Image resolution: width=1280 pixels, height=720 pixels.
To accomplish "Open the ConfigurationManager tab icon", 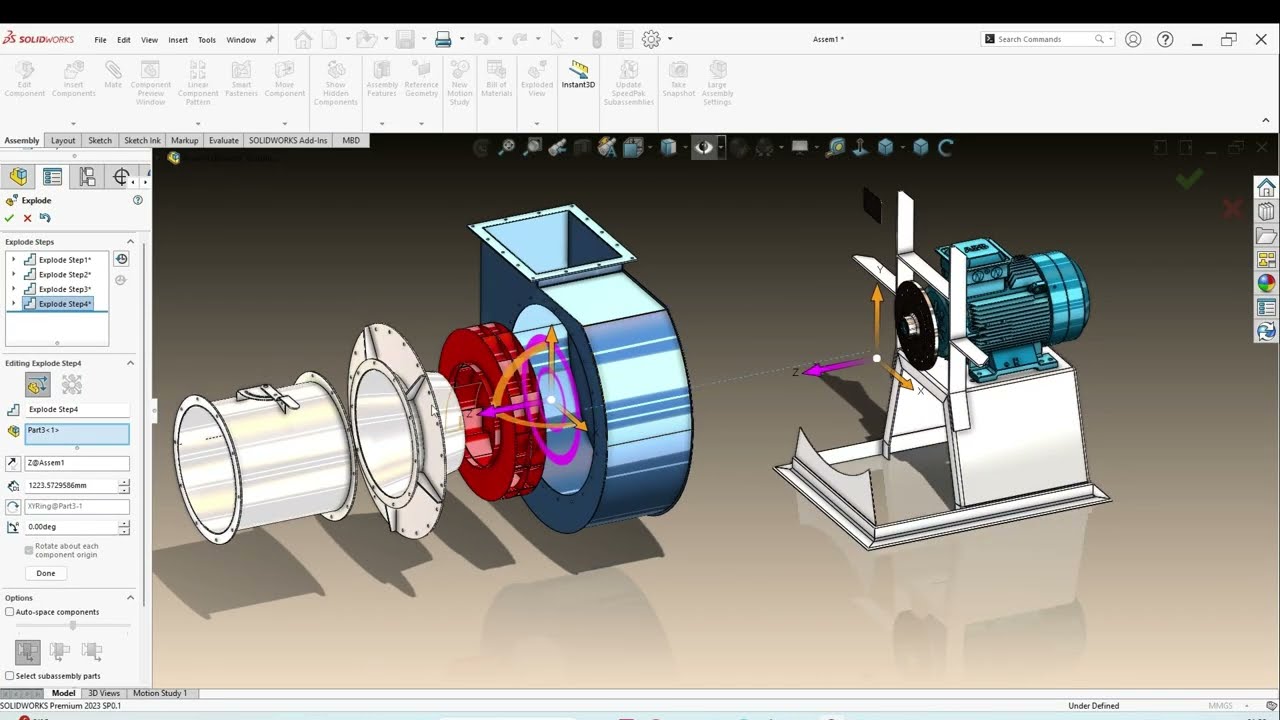I will pyautogui.click(x=87, y=177).
